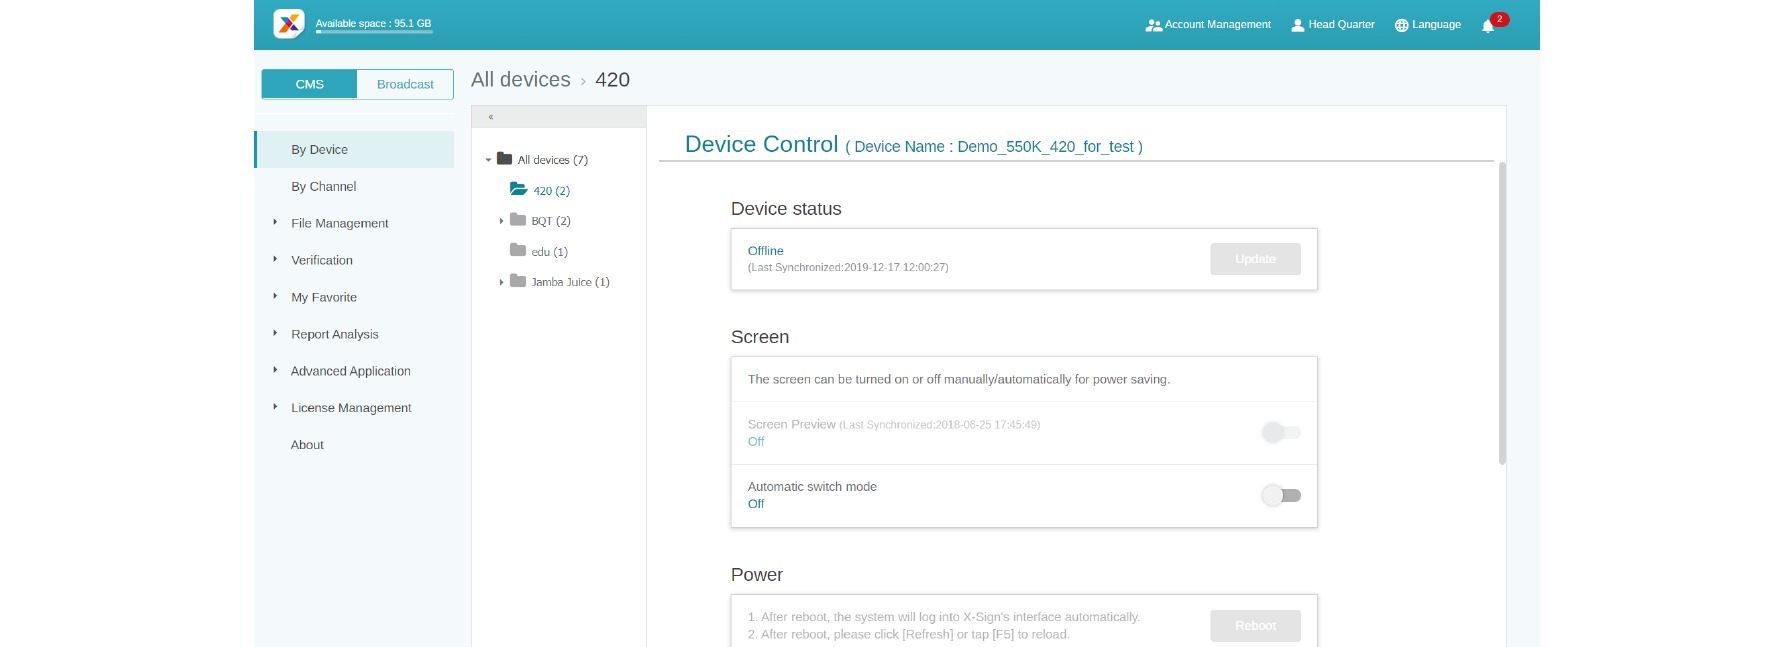Collapse the All devices tree node
This screenshot has height=647, width=1769.
click(x=488, y=160)
